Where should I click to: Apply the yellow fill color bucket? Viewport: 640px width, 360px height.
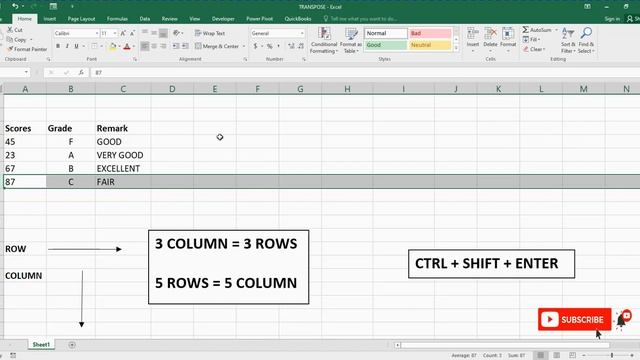(113, 47)
